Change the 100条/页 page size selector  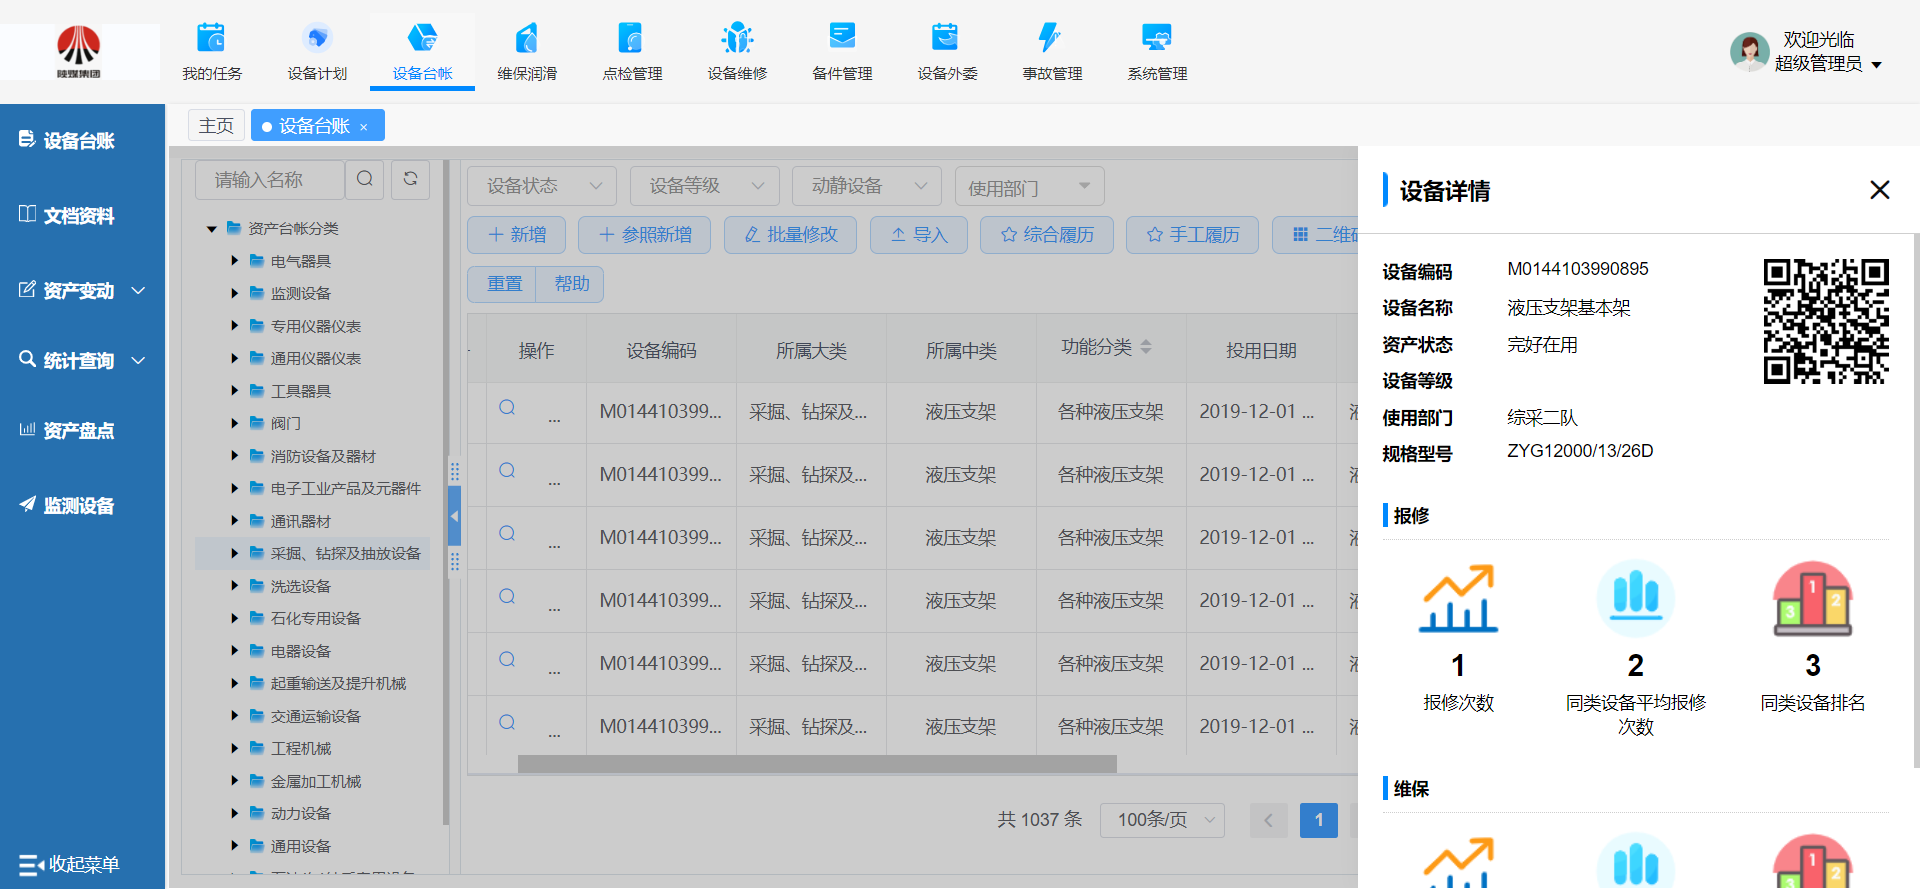click(x=1162, y=820)
